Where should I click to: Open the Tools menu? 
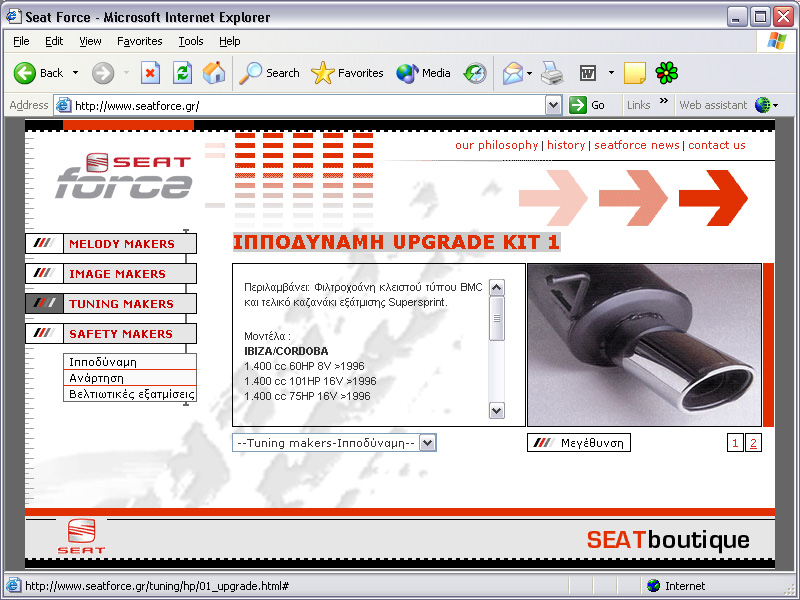pyautogui.click(x=191, y=41)
